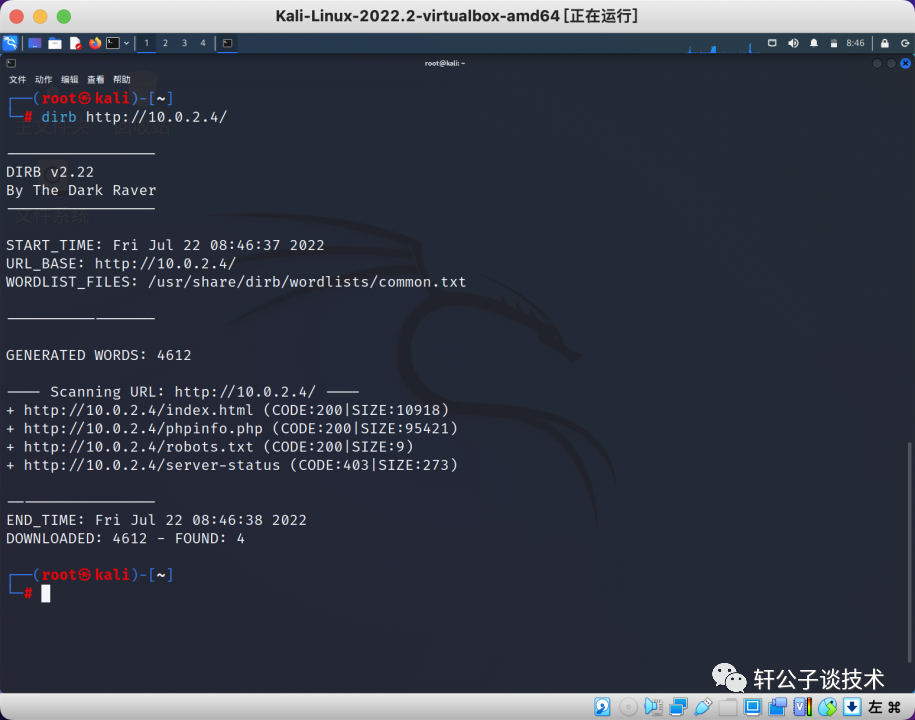Click the audio icon in the VirtualBox status bar

tap(653, 707)
